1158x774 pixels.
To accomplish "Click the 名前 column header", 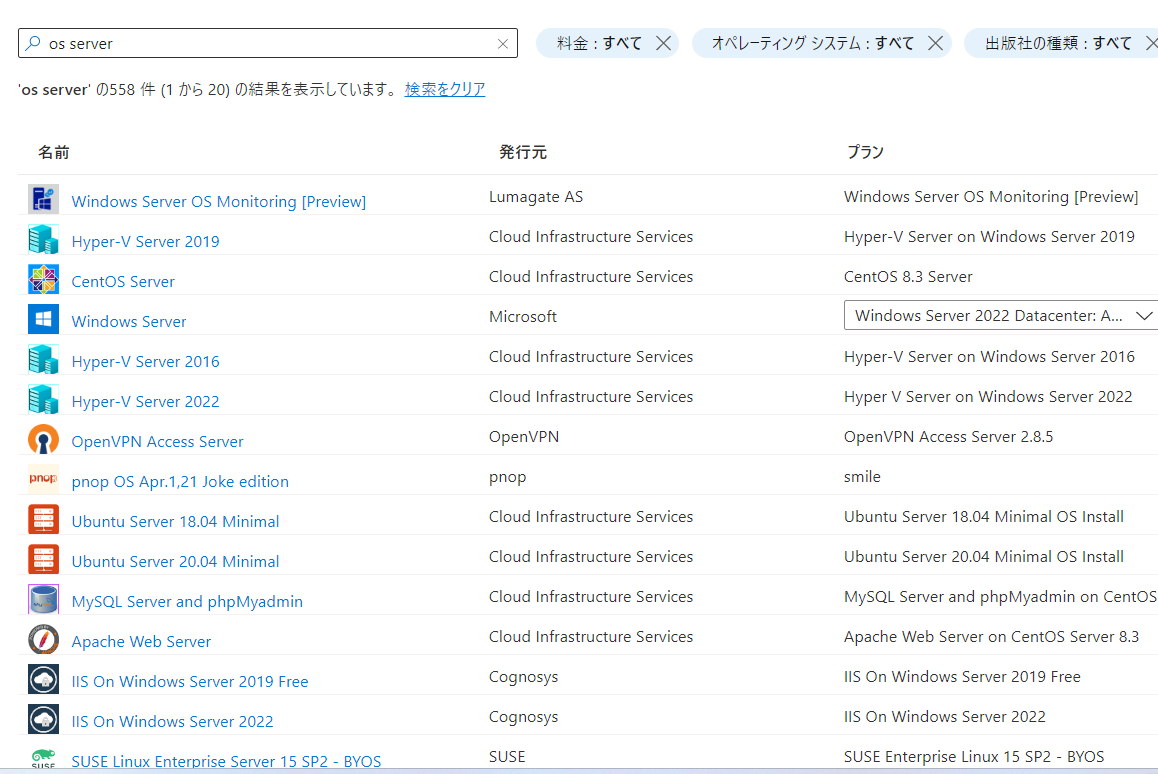I will pyautogui.click(x=54, y=152).
